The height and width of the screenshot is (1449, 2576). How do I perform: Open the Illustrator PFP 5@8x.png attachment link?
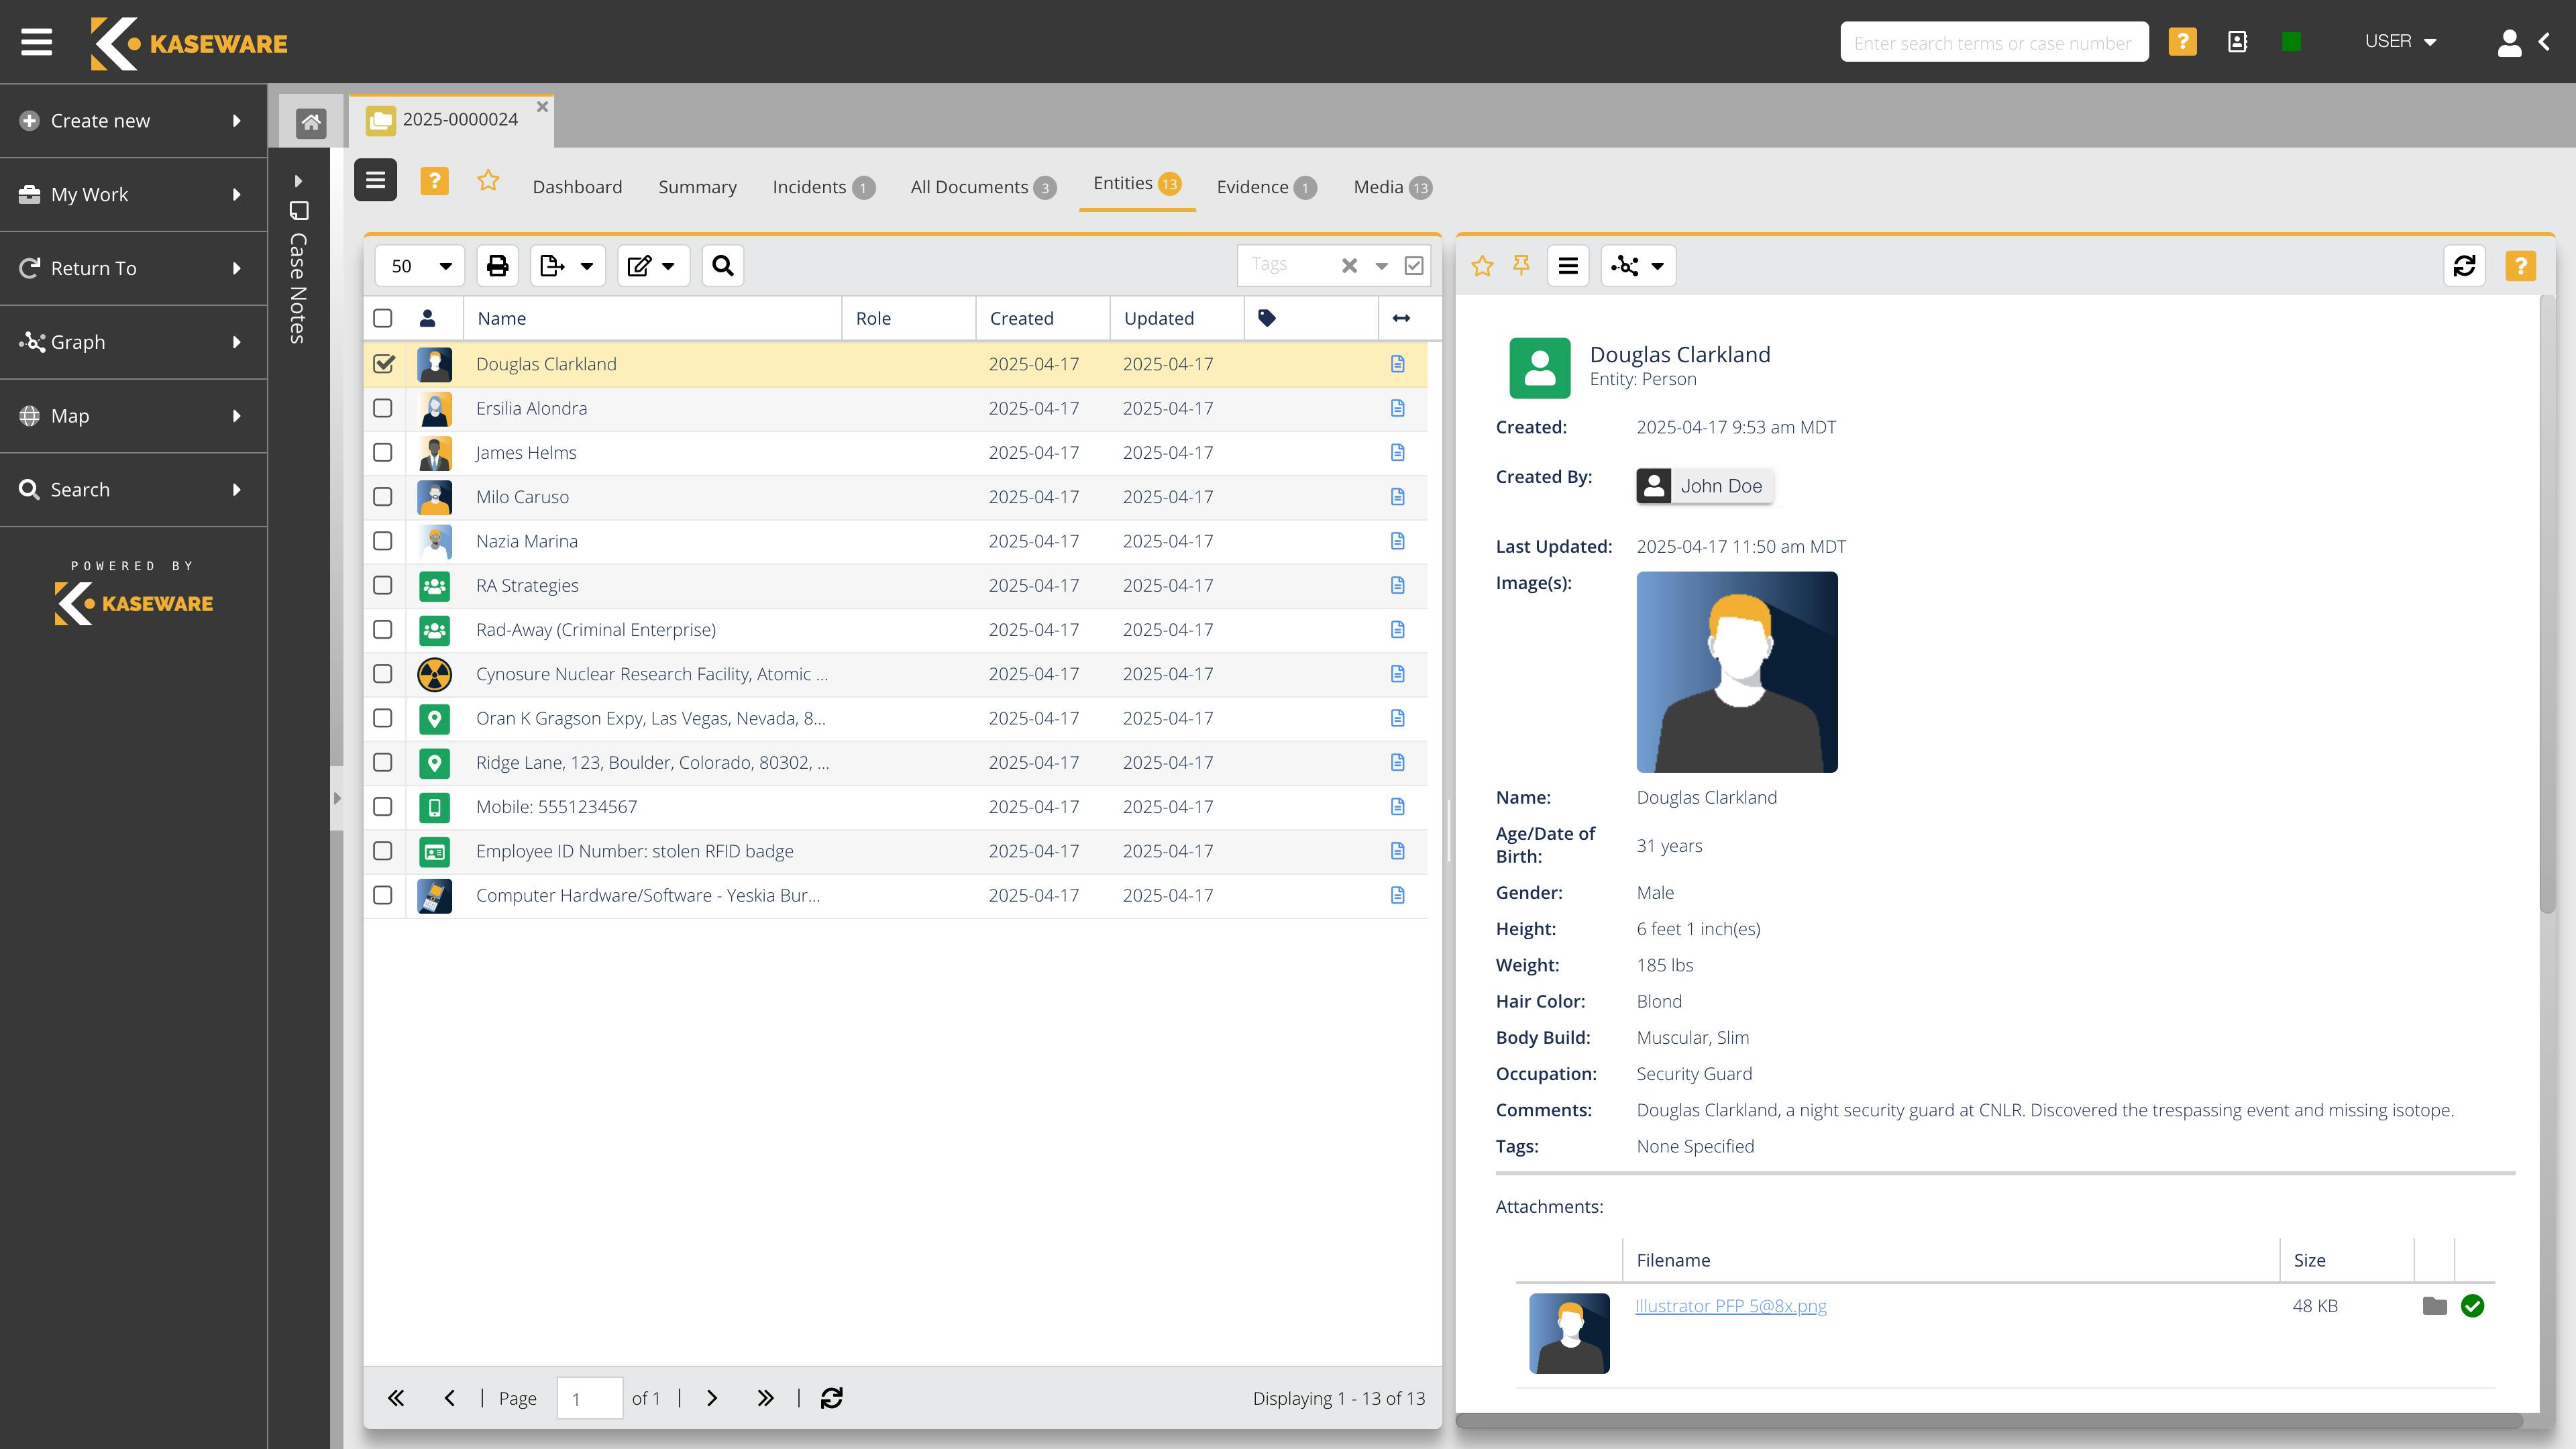point(1730,1305)
